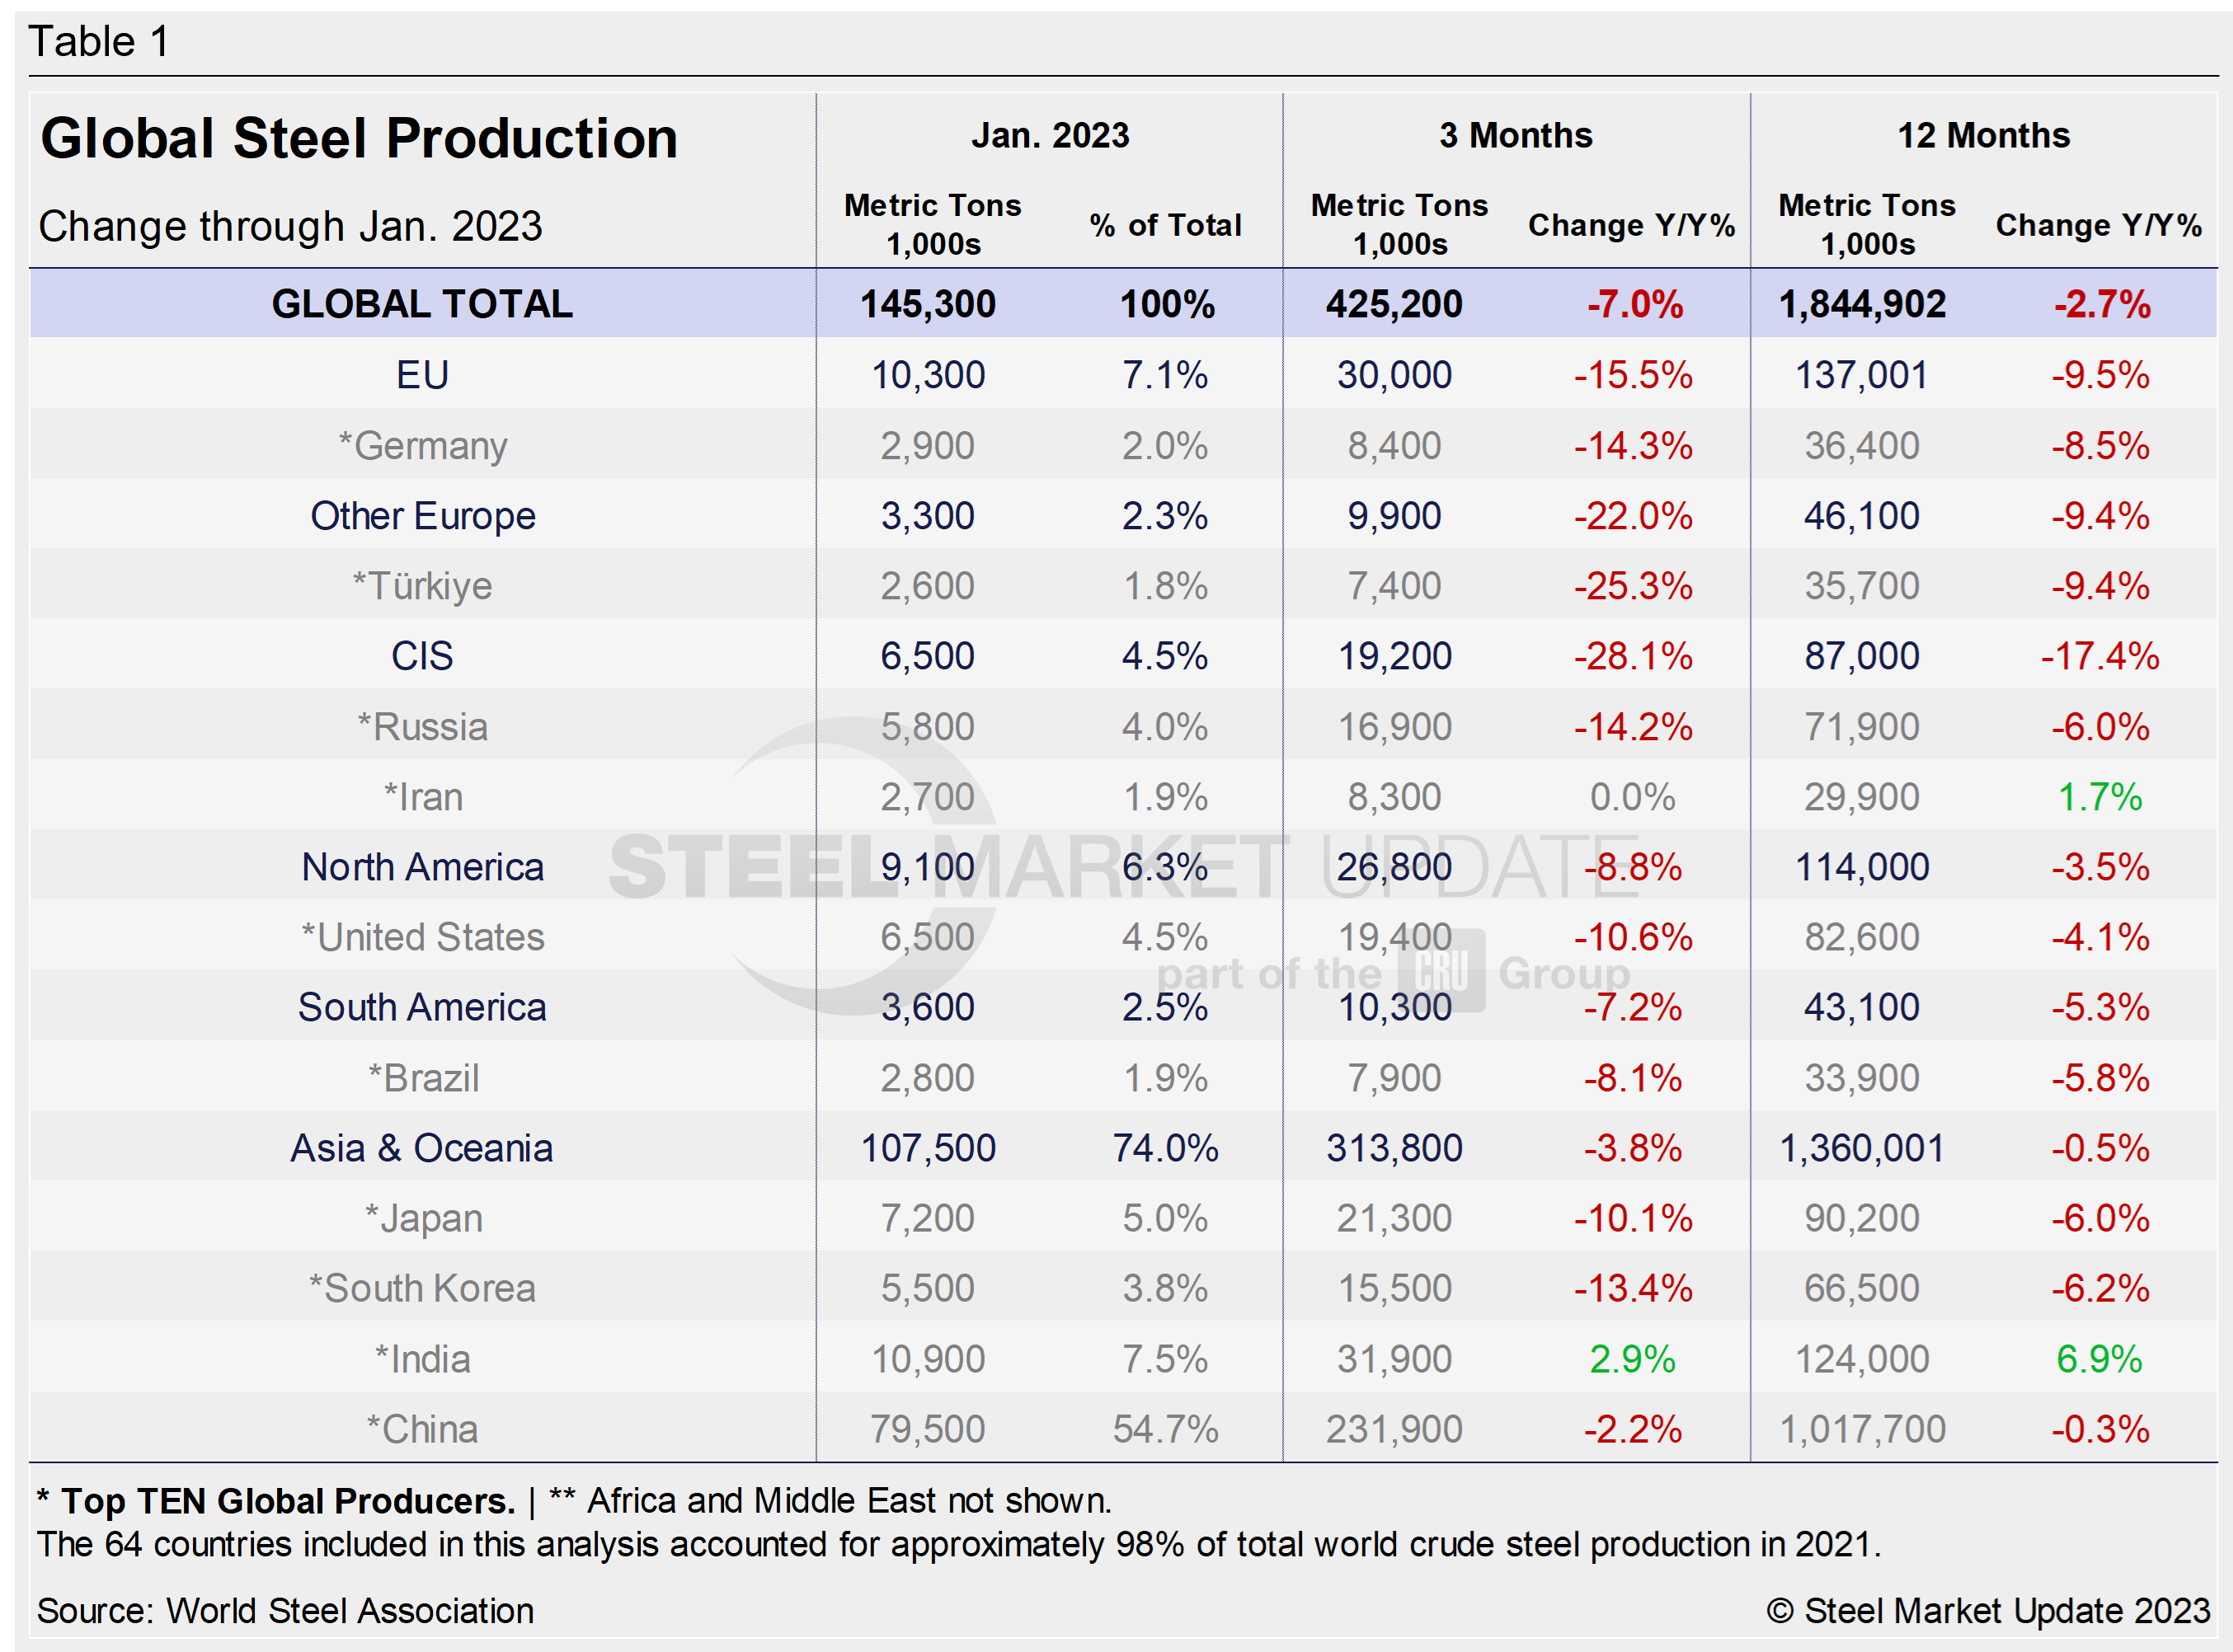Click the Top TEN Global Producers footnote
This screenshot has height=1652, width=2233.
coord(277,1501)
